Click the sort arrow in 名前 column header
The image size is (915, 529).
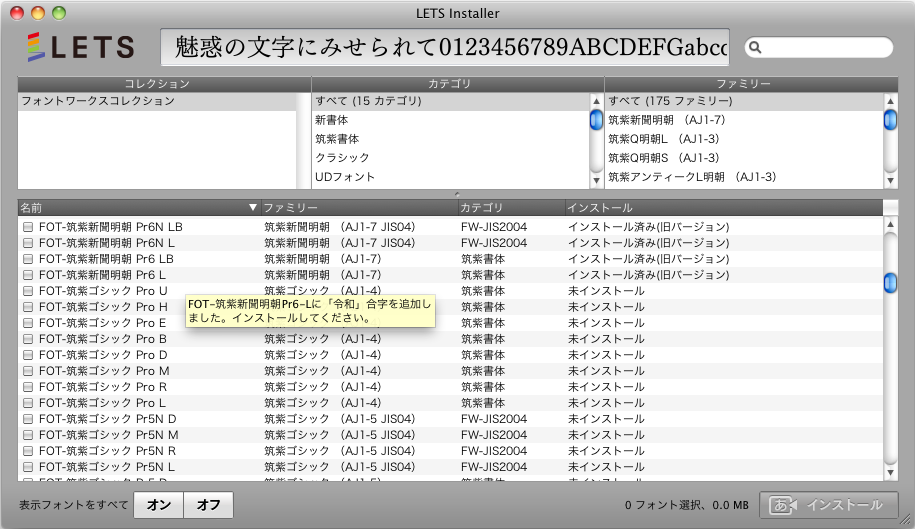click(x=253, y=207)
